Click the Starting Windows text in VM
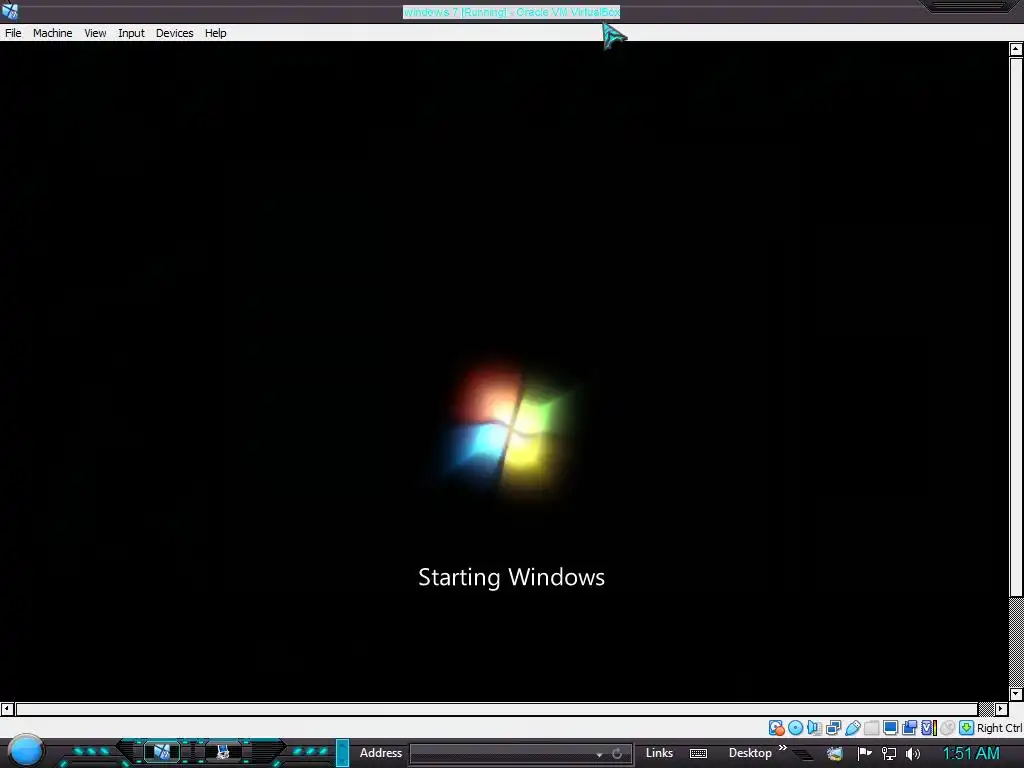 (x=511, y=577)
